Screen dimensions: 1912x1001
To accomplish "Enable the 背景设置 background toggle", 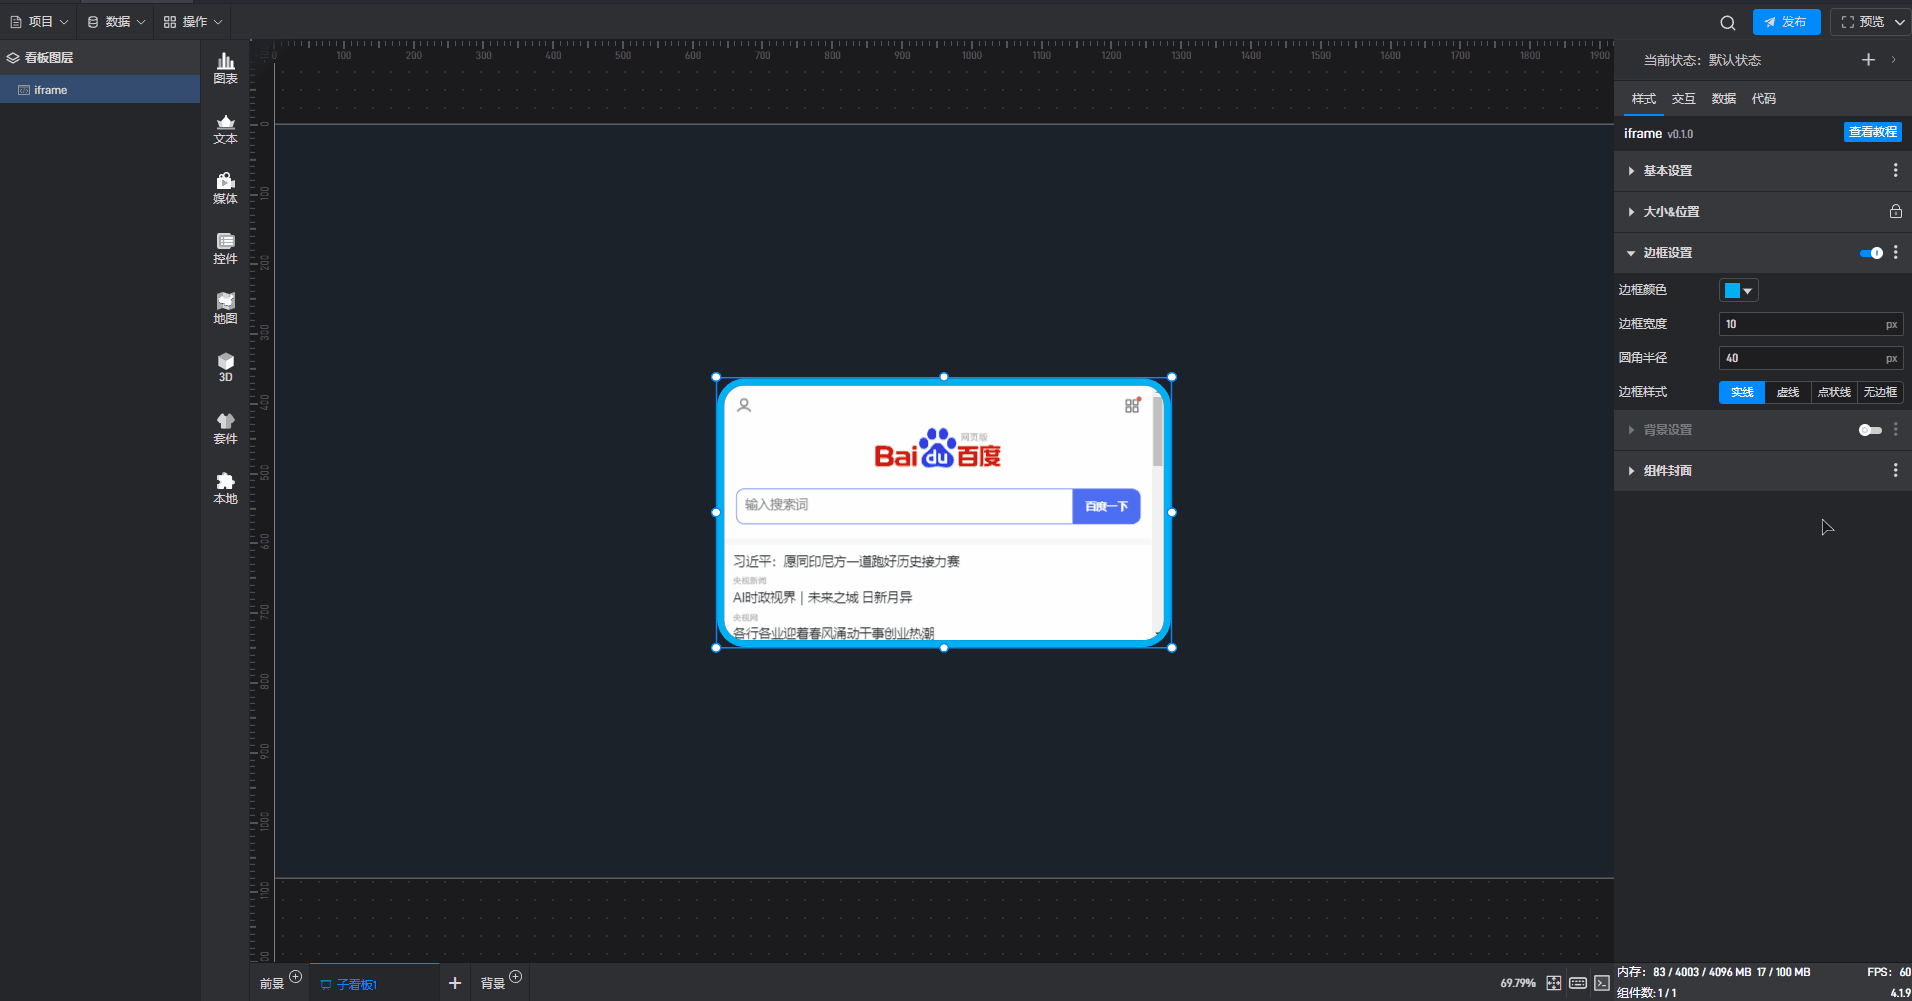I will (1870, 430).
